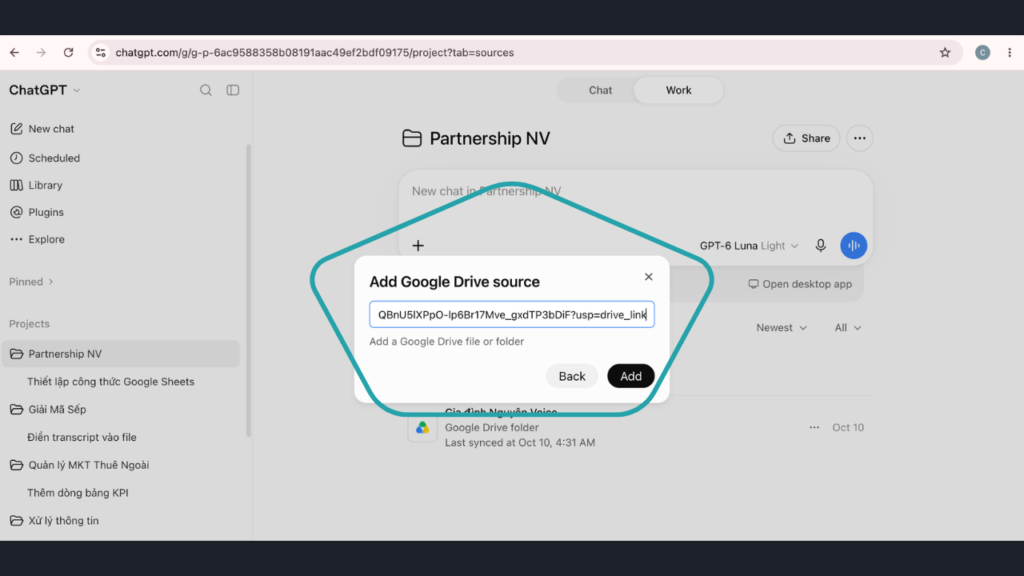Open Plugins in the sidebar

point(37,212)
